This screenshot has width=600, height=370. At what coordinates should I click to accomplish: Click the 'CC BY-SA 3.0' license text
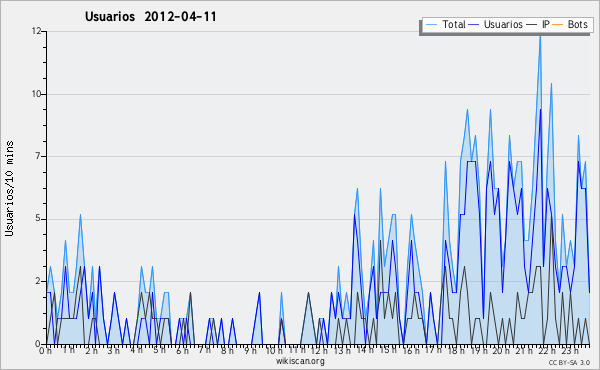(x=569, y=363)
